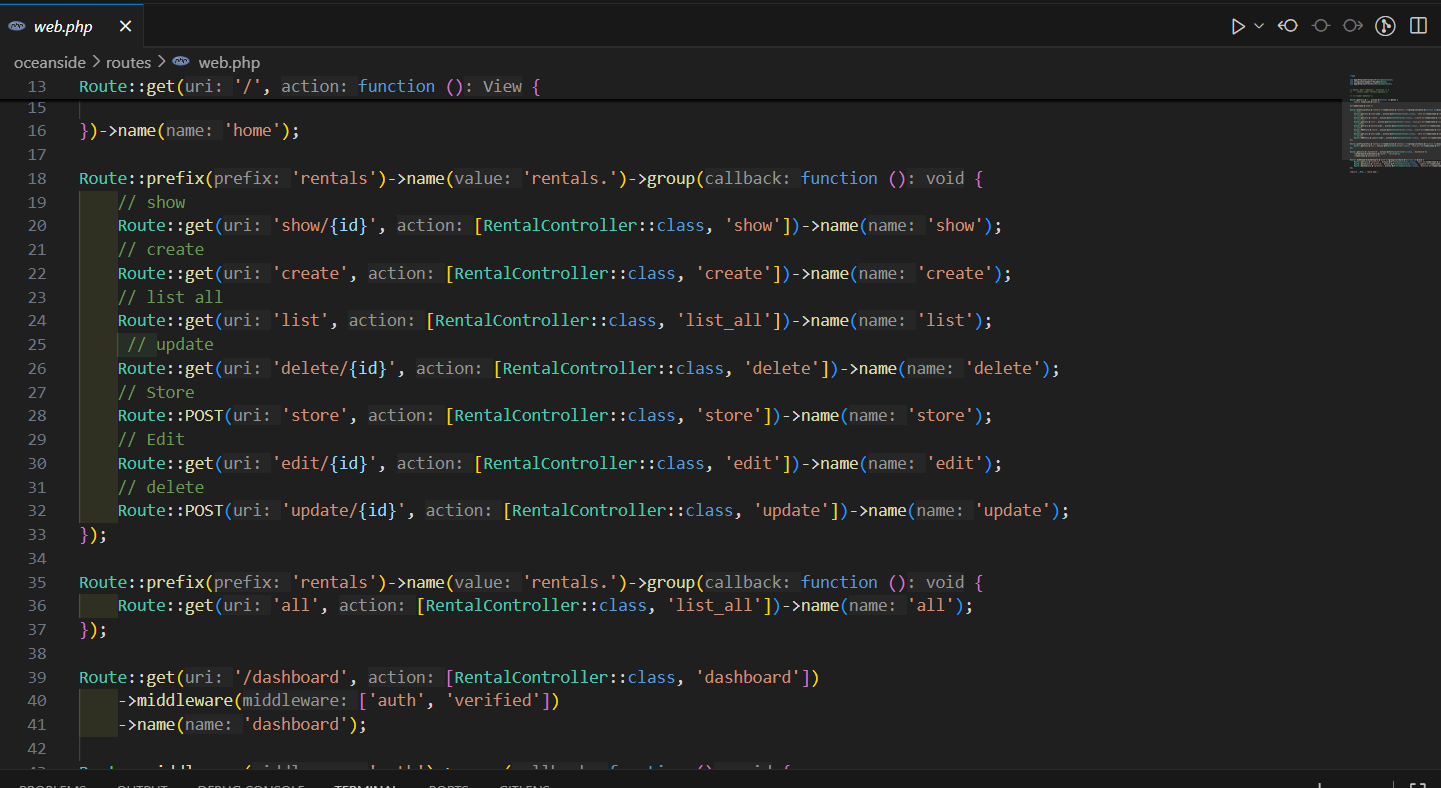The height and width of the screenshot is (788, 1441).
Task: Open the circular git branch icon
Action: [x=1385, y=26]
